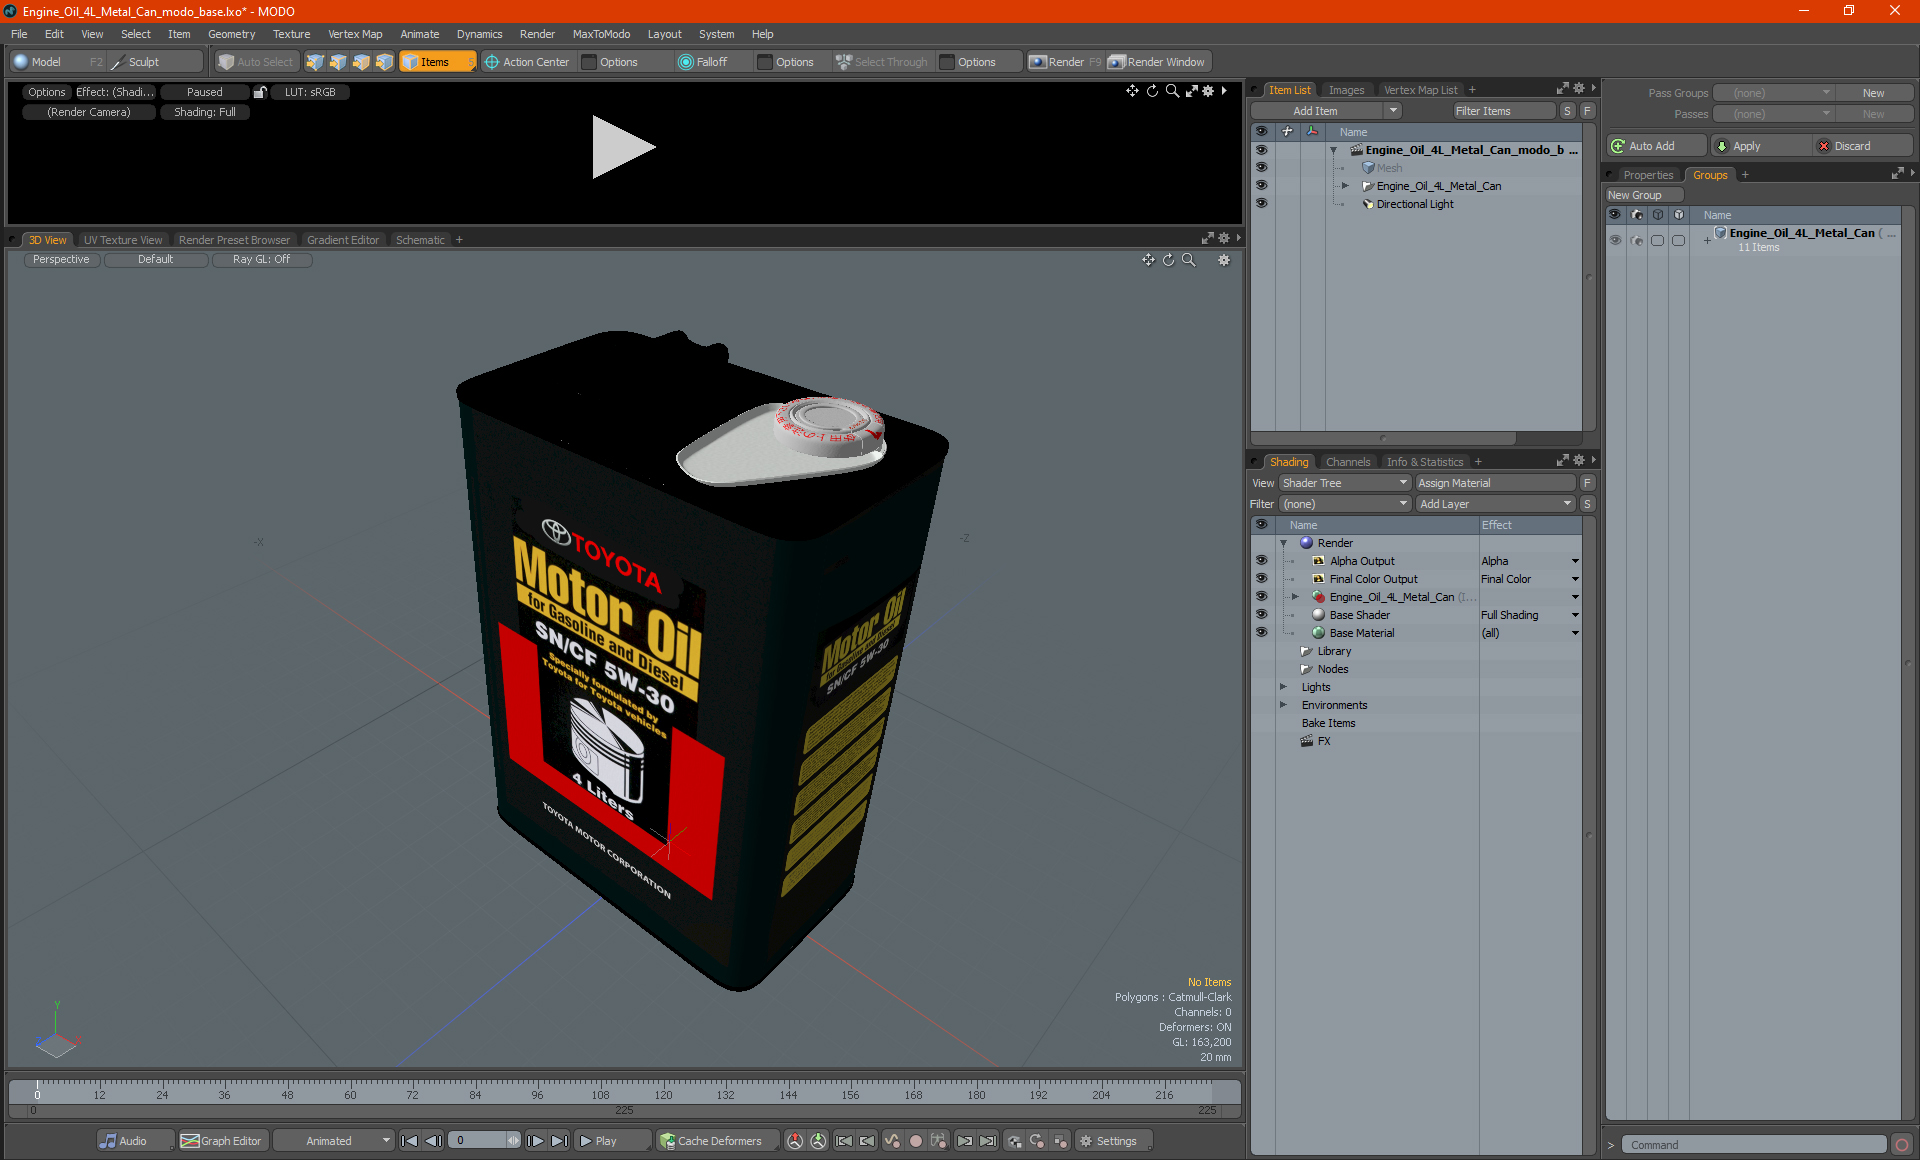This screenshot has height=1160, width=1920.
Task: Click rotate icon in 3D viewport header
Action: [1168, 260]
